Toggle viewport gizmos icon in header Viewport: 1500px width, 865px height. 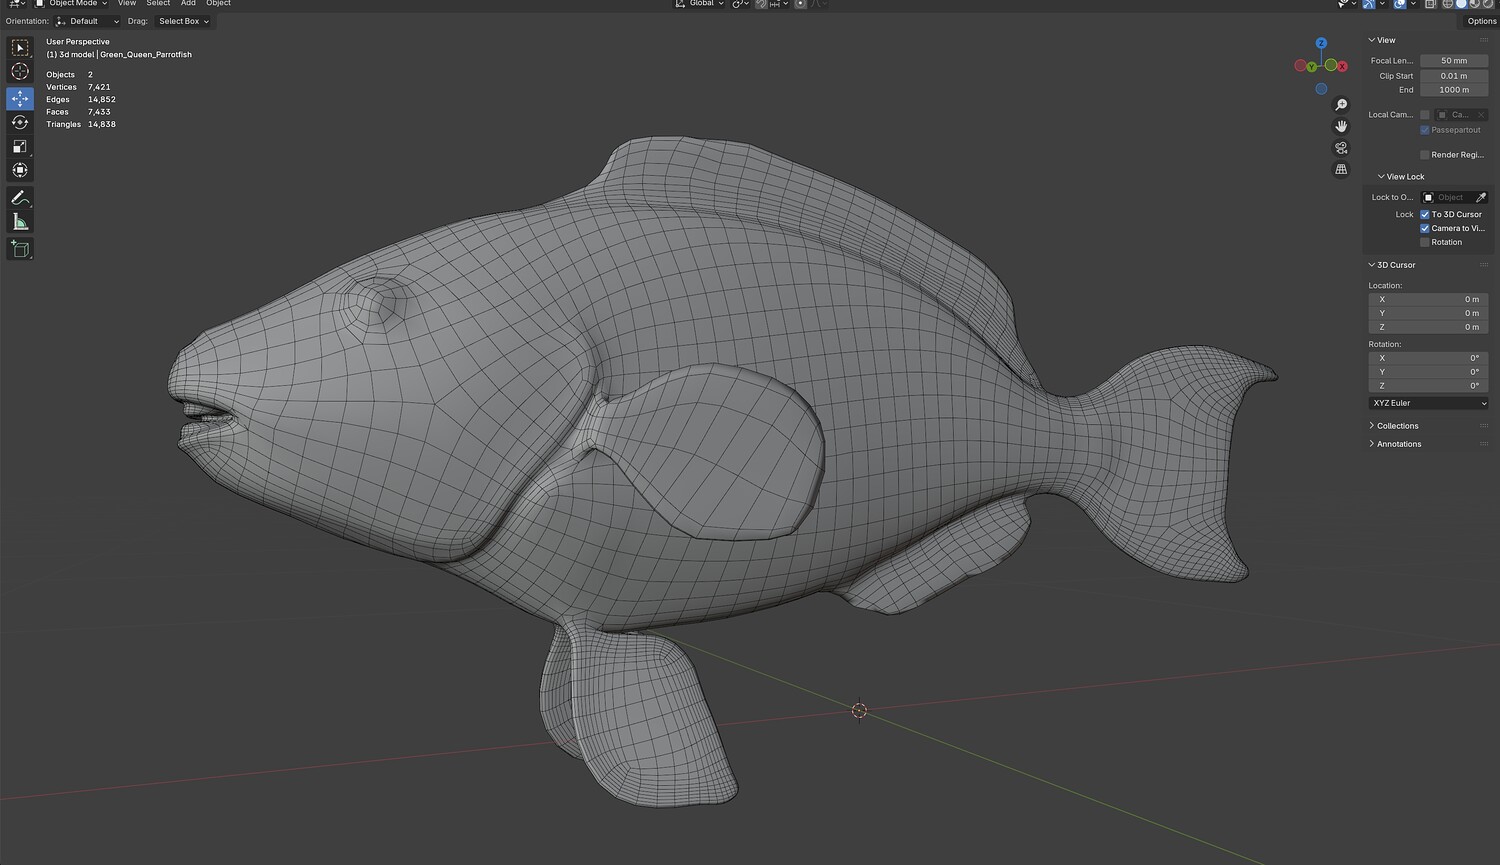pos(1370,4)
